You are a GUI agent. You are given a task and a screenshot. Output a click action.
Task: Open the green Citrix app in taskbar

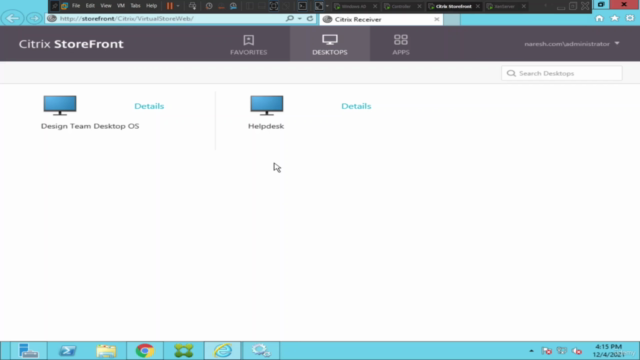pos(184,351)
